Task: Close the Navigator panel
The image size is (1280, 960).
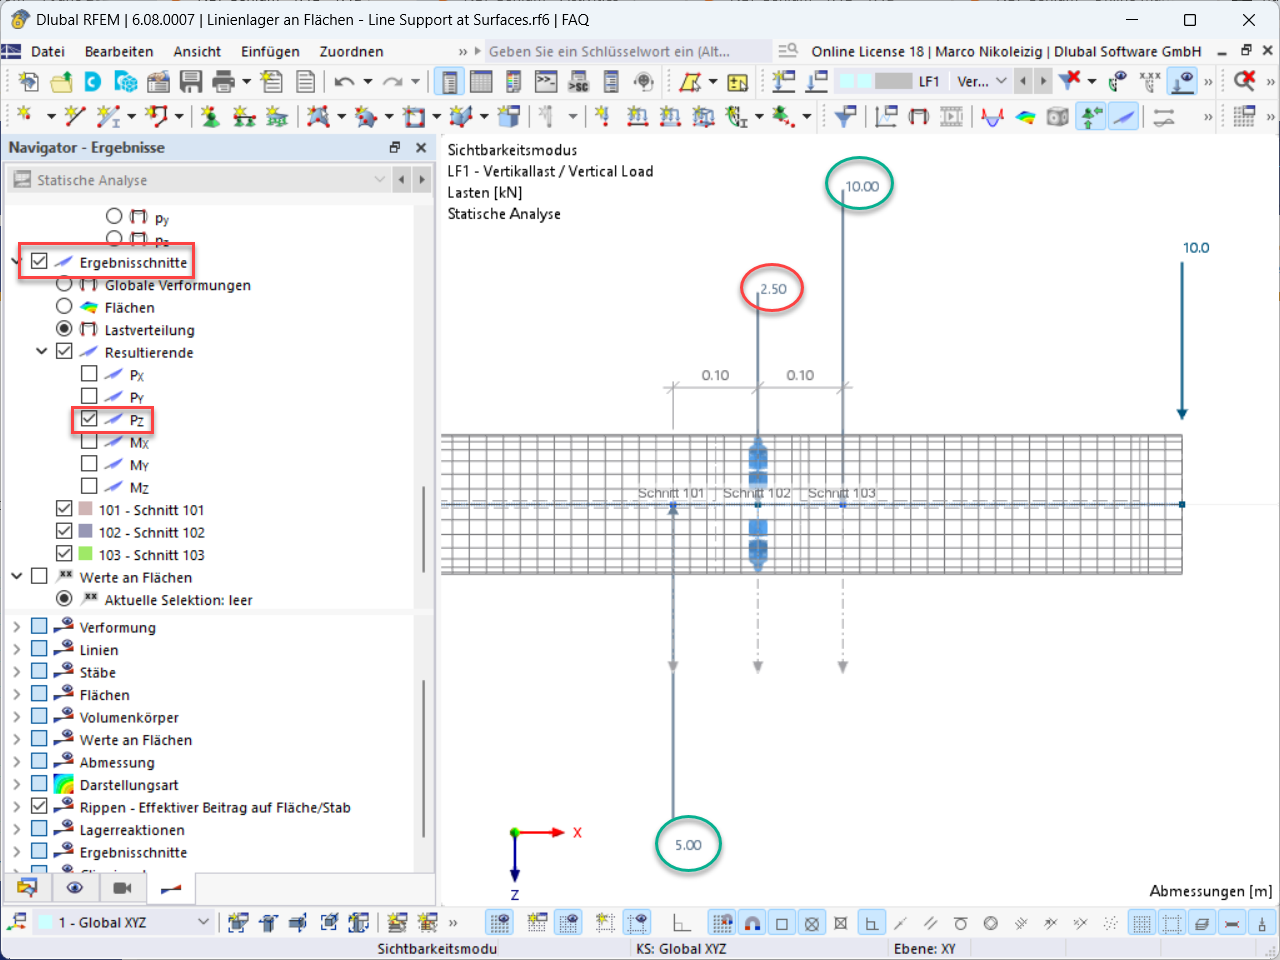Action: [421, 147]
